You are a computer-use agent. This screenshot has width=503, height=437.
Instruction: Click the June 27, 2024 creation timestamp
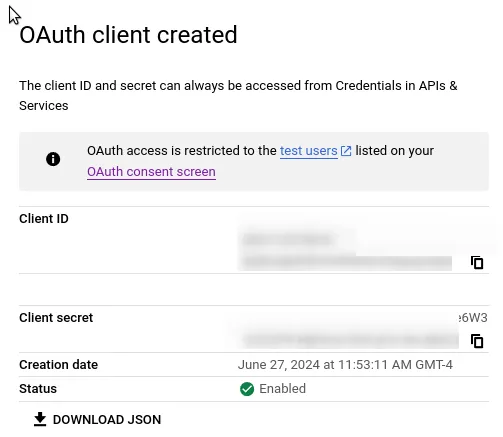click(x=345, y=365)
